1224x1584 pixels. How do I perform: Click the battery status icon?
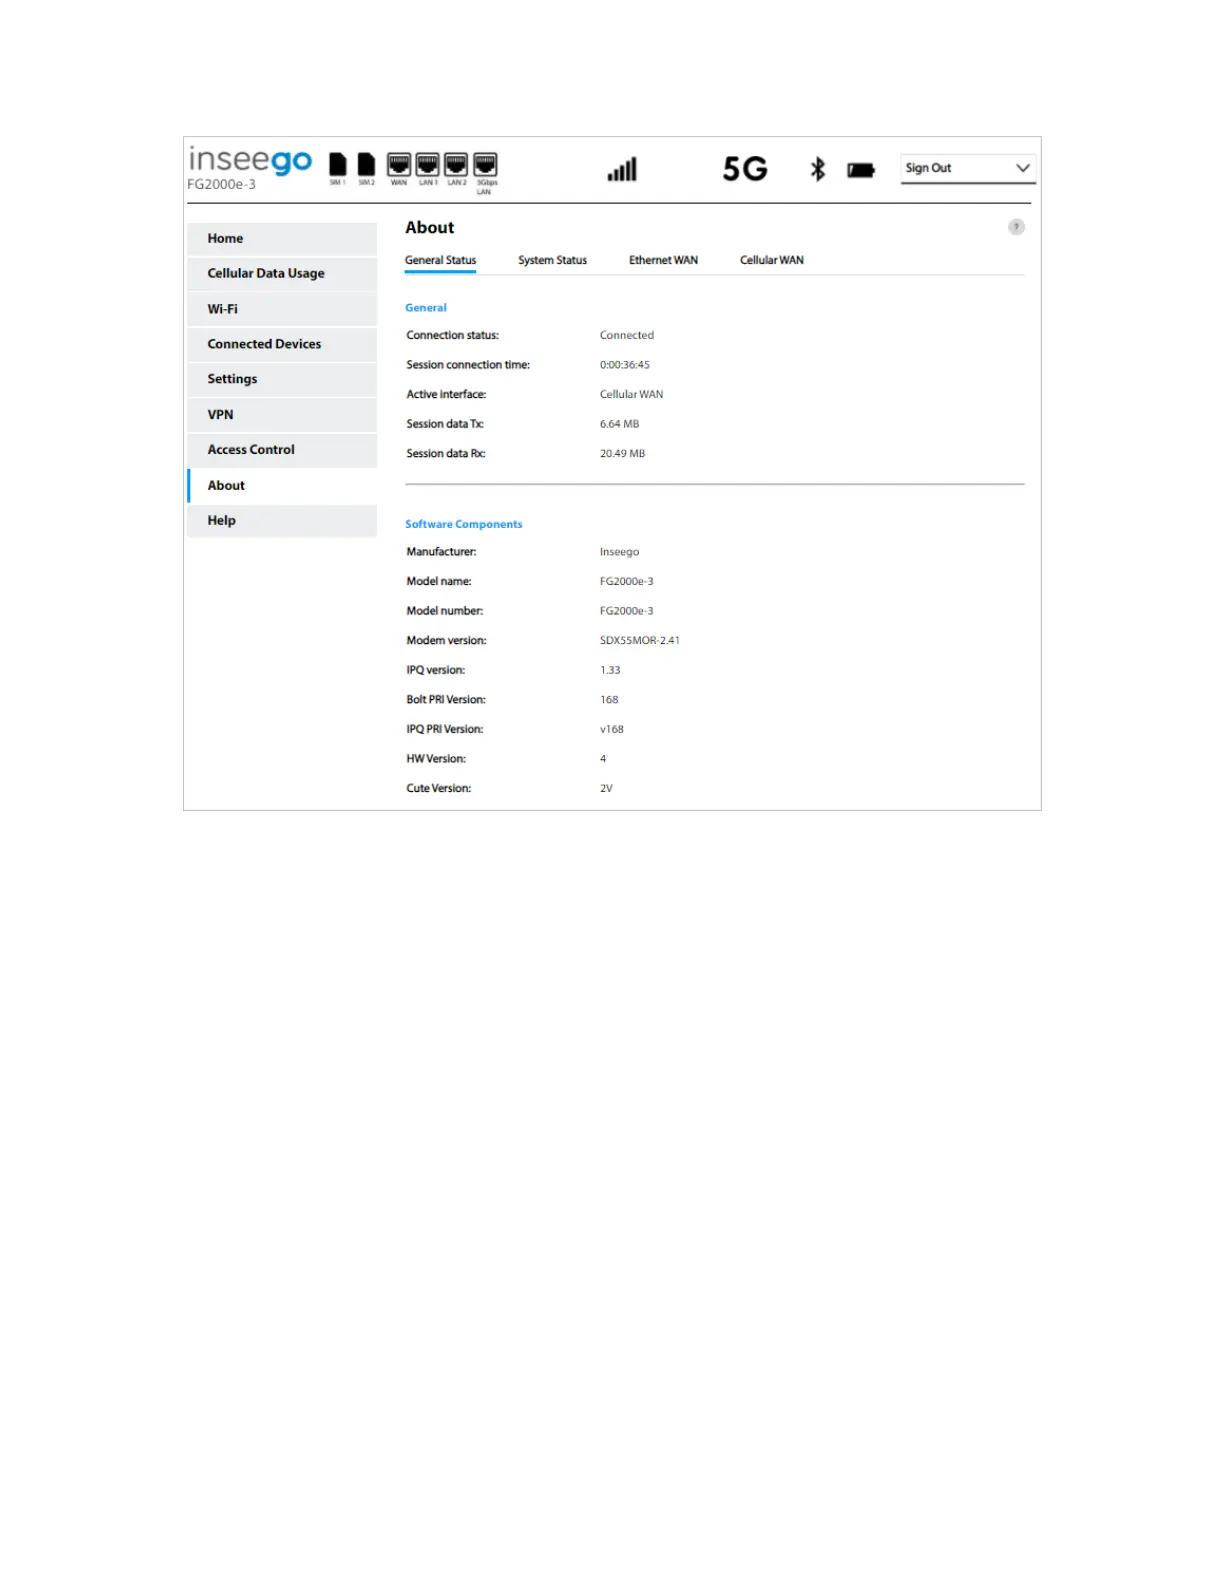pos(861,171)
